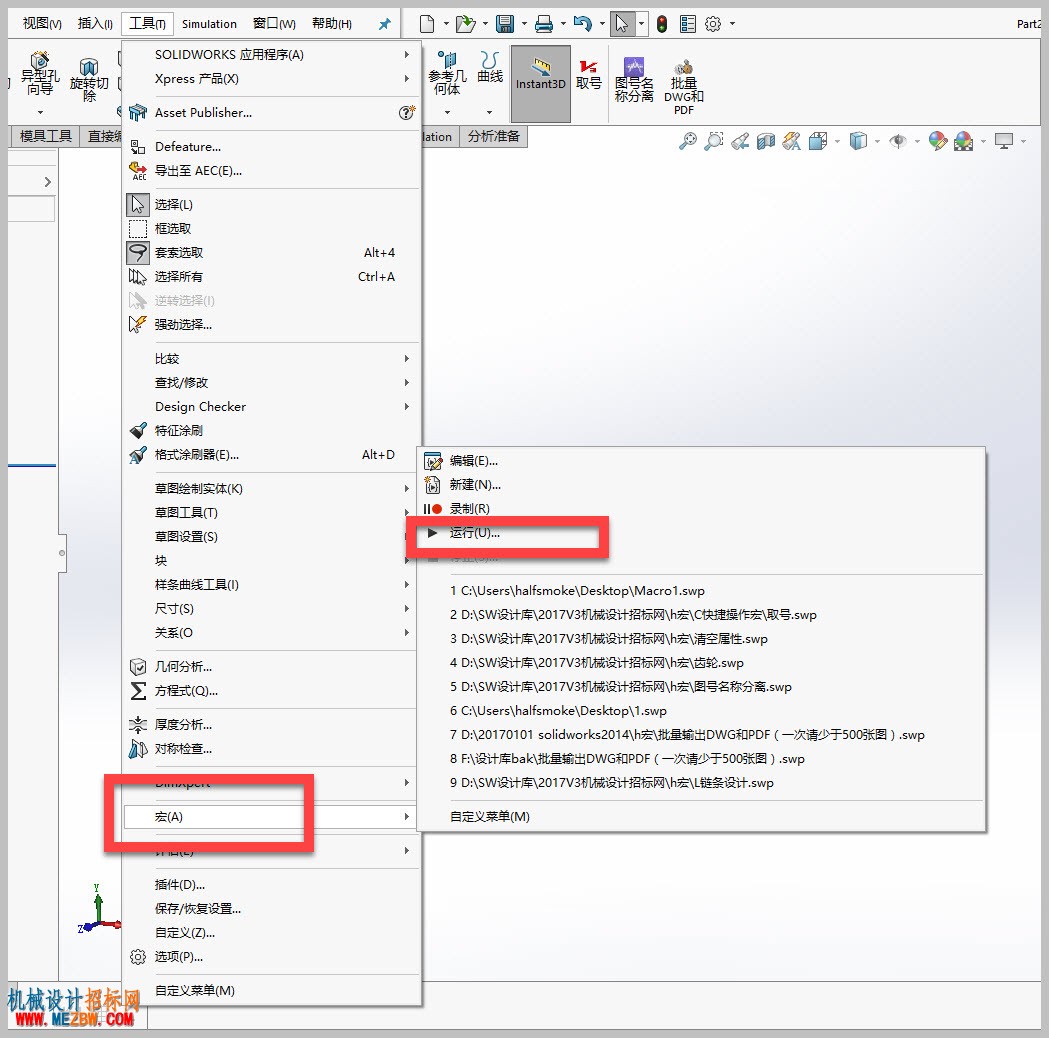Open the 窗口(W) menu
Screen dimensions: 1049x1038
(x=274, y=24)
